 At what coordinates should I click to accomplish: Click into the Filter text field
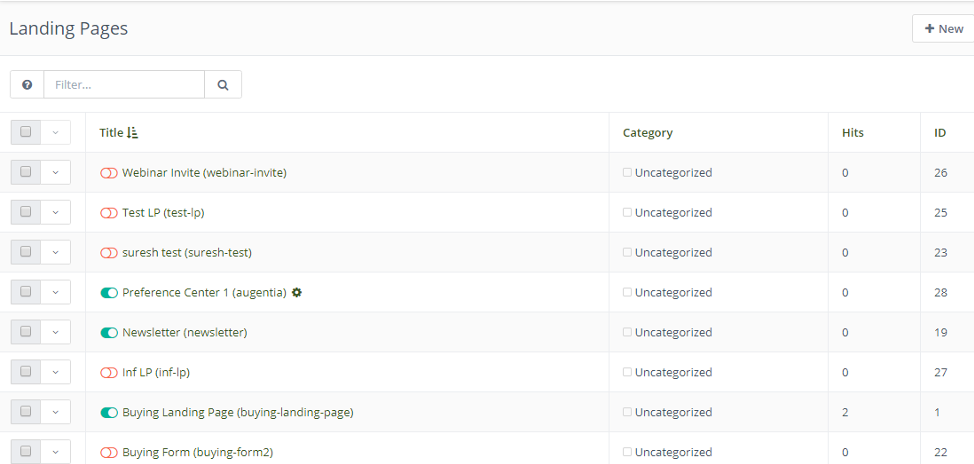[124, 85]
